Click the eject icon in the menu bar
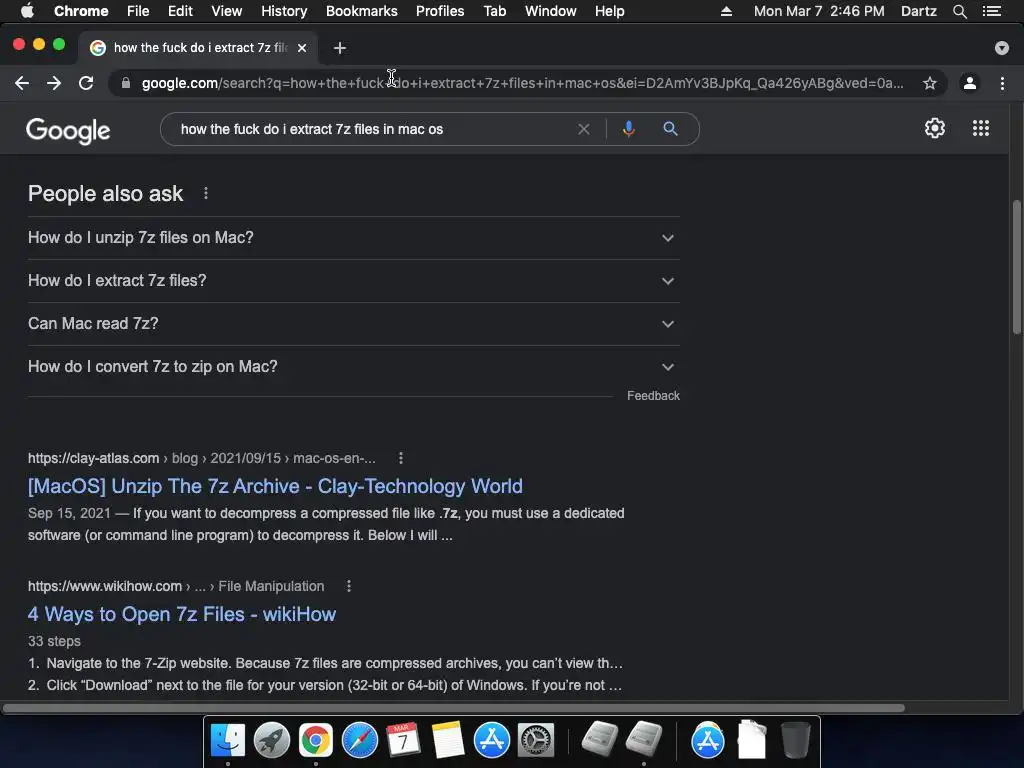The image size is (1024, 768). (726, 11)
